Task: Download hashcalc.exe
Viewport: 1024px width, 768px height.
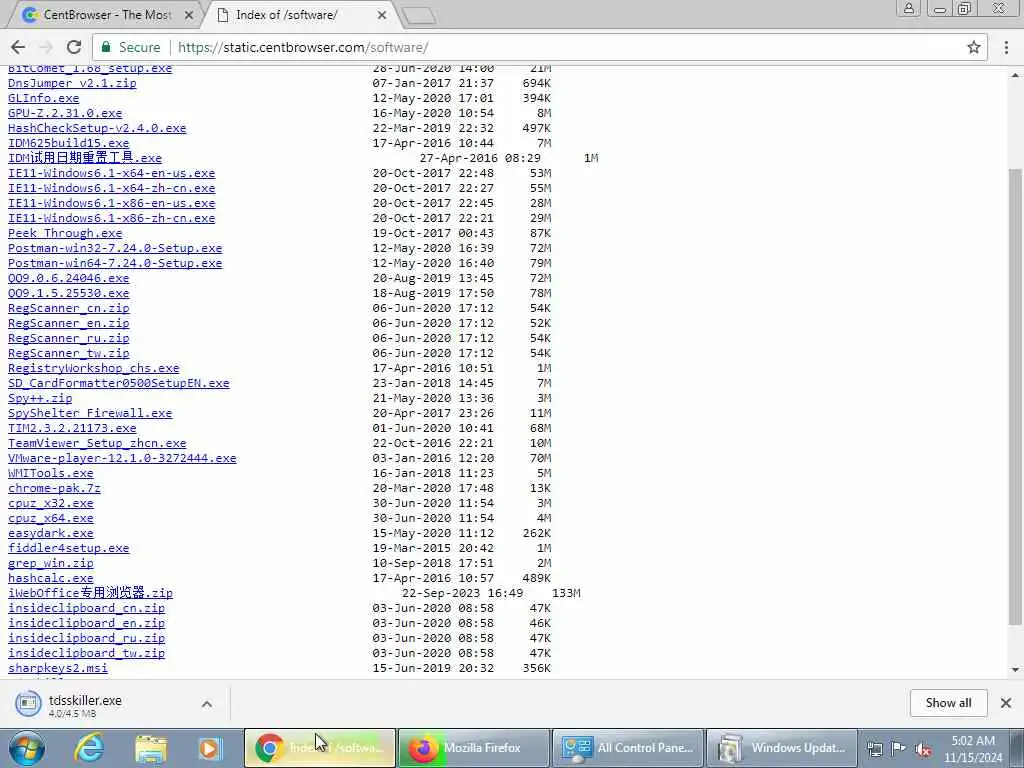Action: pos(50,579)
